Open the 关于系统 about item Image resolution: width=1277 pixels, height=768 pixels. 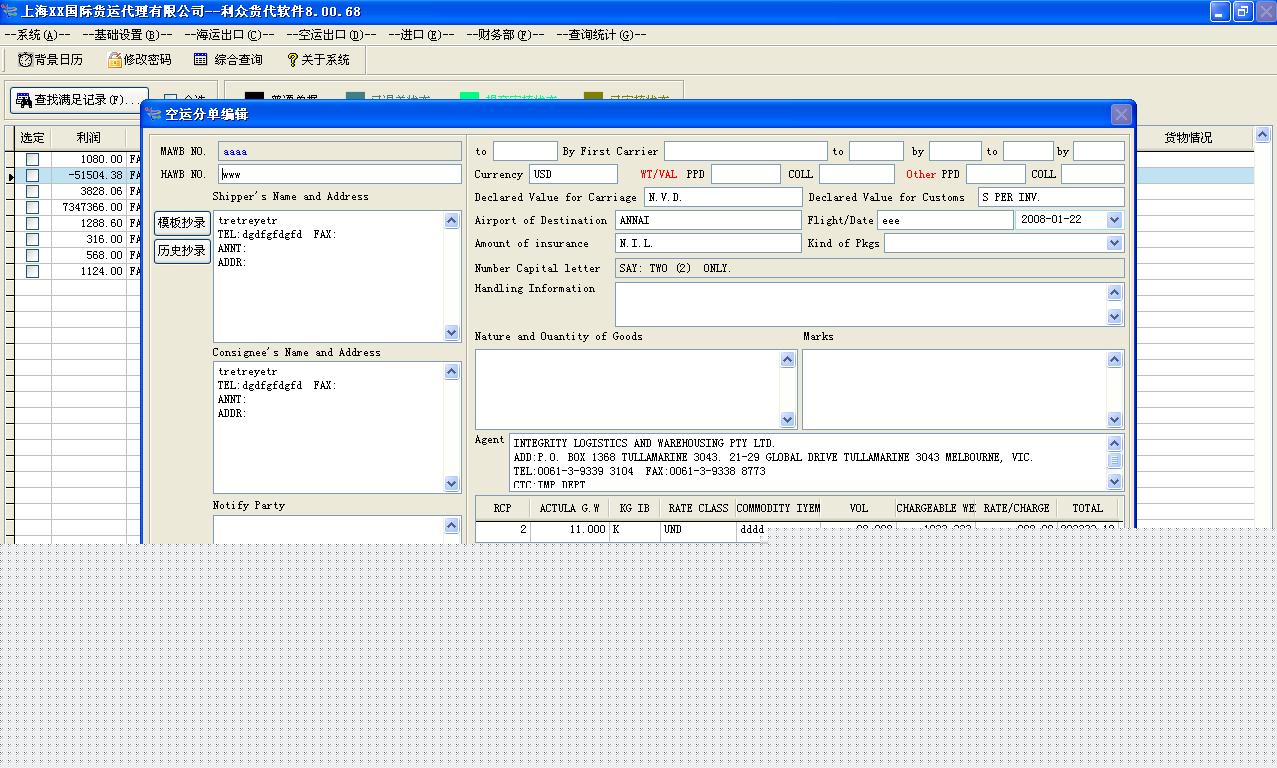(318, 60)
